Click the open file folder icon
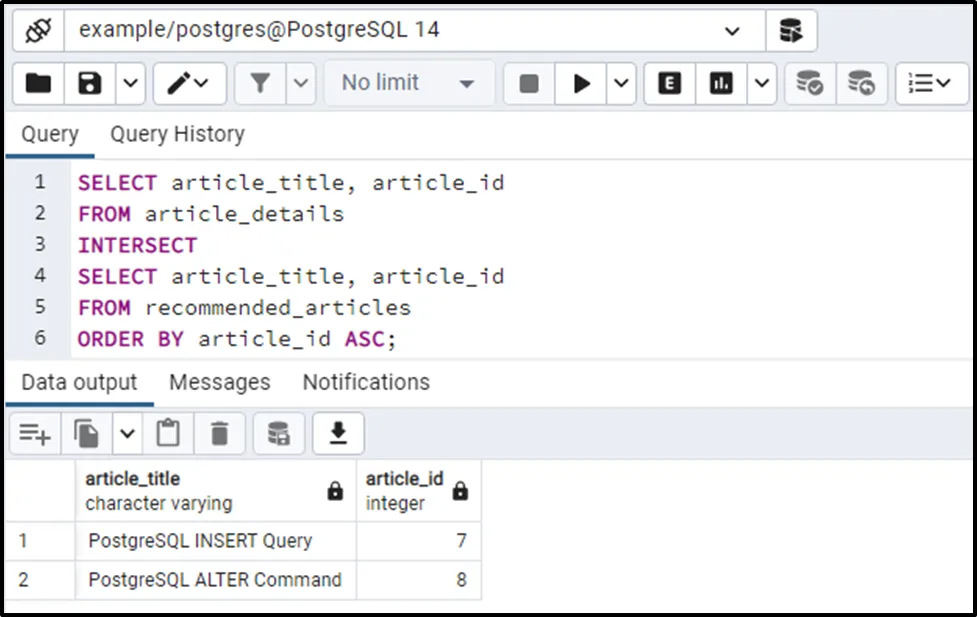This screenshot has height=617, width=977. click(x=38, y=84)
